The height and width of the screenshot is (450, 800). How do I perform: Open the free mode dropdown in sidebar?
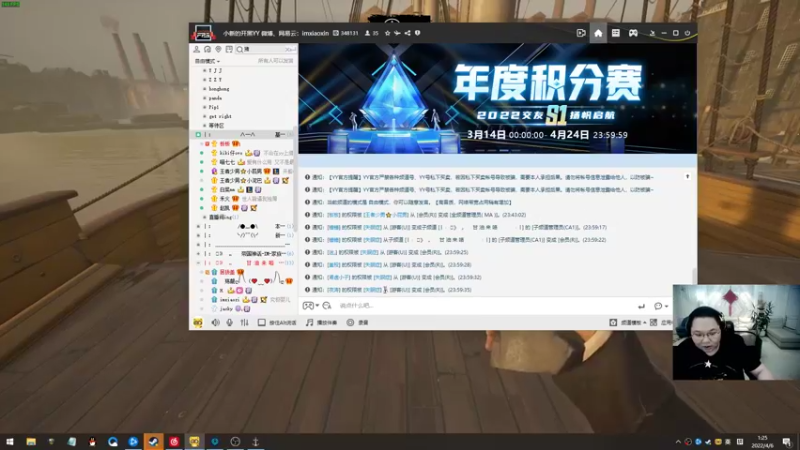pyautogui.click(x=207, y=61)
